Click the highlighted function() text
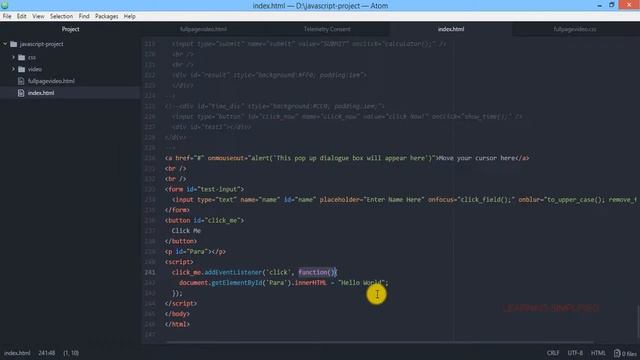 (317, 272)
